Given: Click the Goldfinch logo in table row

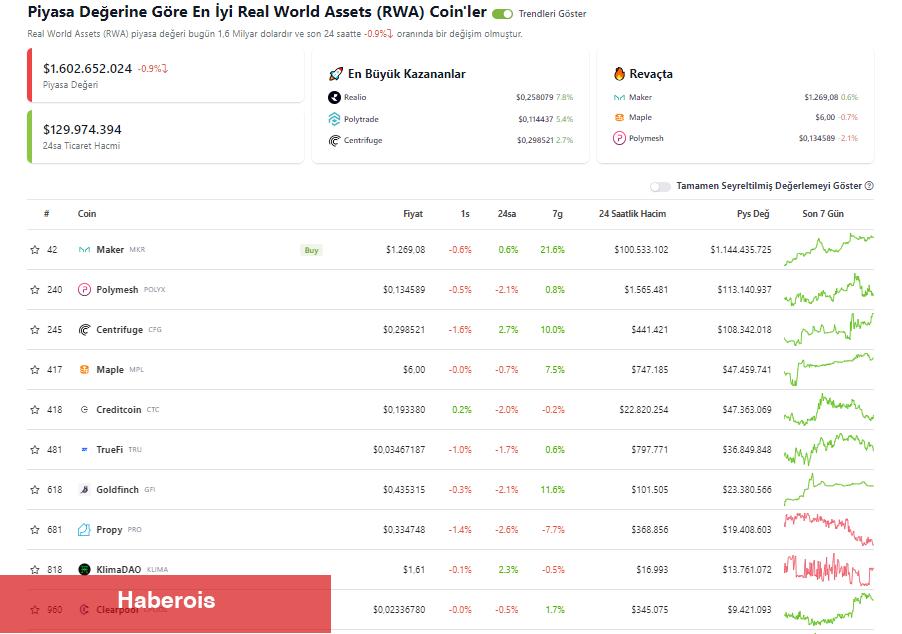Looking at the screenshot, I should (84, 490).
